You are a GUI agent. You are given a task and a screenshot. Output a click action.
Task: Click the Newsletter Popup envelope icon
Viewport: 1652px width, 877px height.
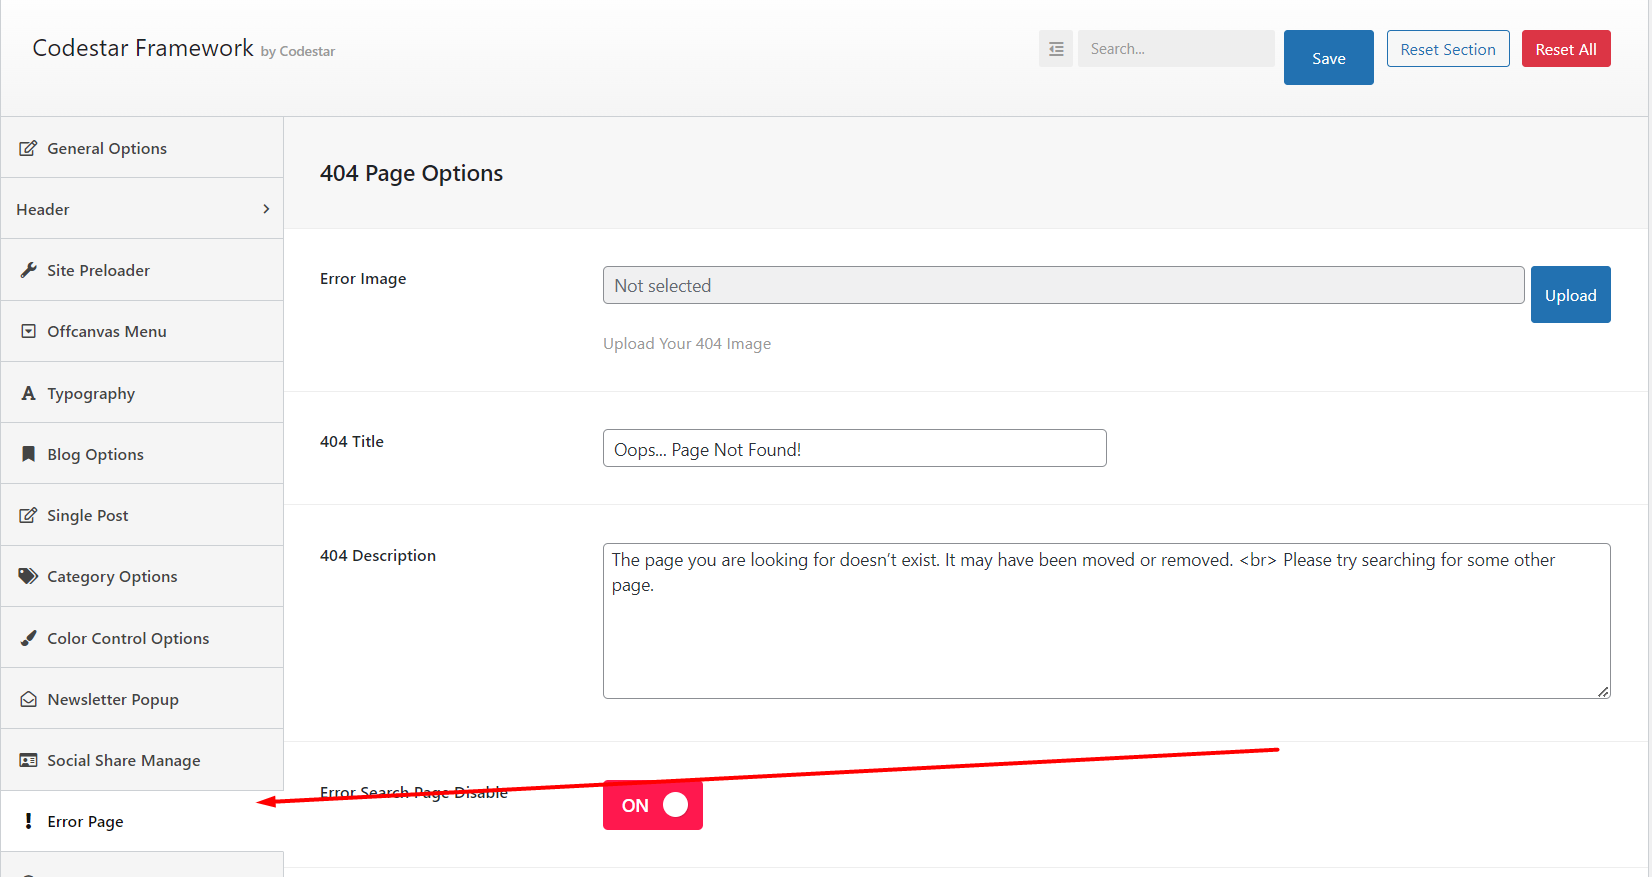coord(28,699)
